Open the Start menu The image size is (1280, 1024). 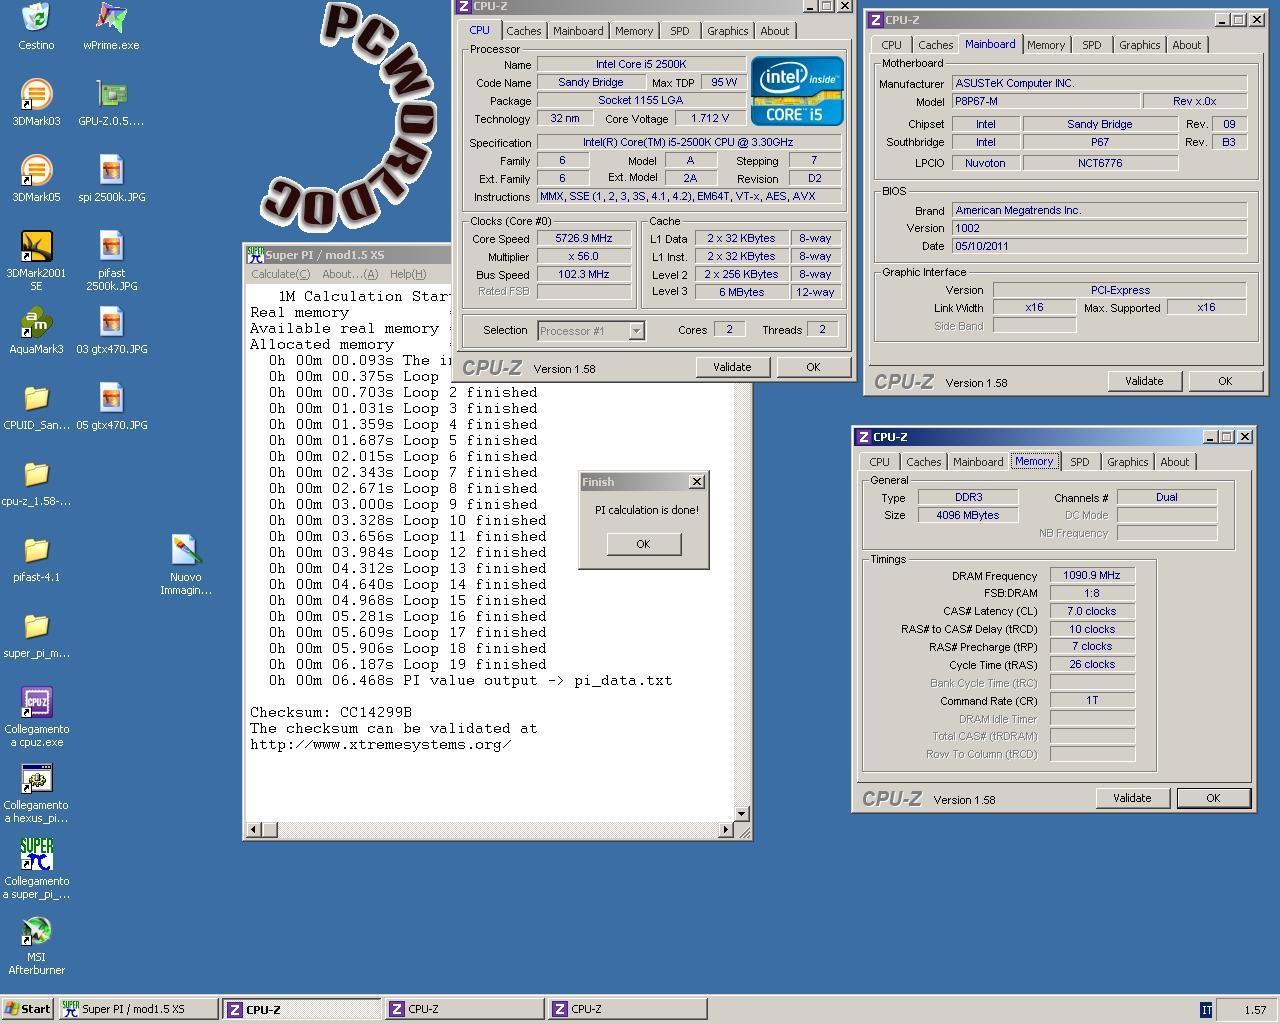click(x=28, y=1010)
